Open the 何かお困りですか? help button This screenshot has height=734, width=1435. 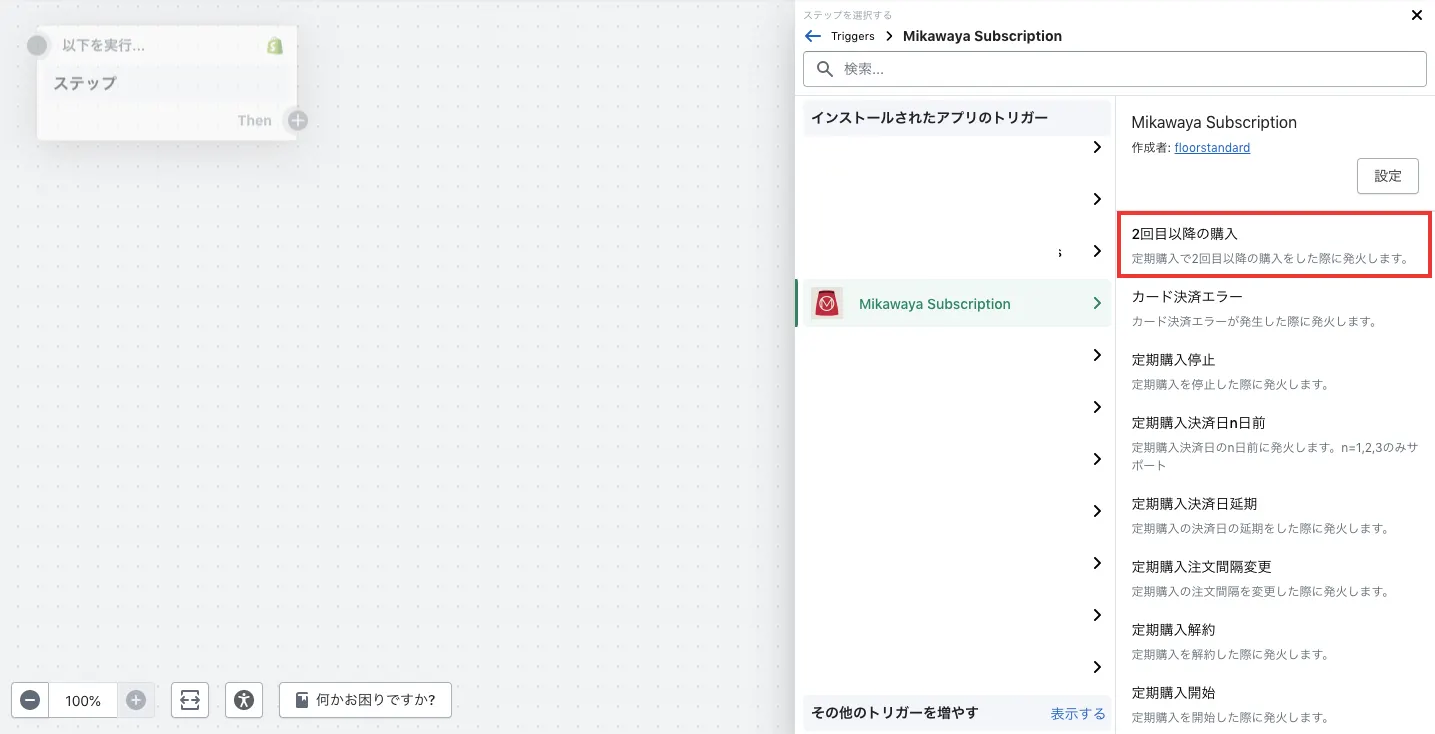pyautogui.click(x=365, y=700)
